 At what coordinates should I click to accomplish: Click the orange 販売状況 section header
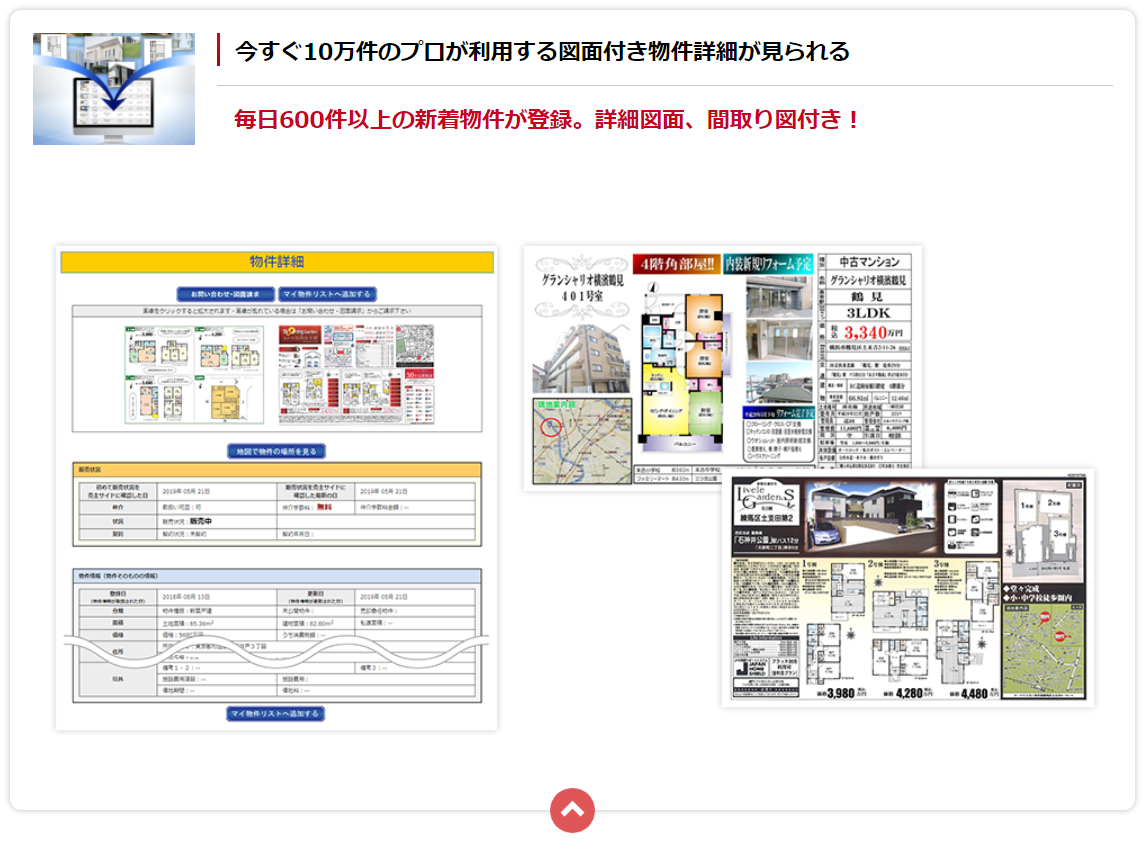277,469
